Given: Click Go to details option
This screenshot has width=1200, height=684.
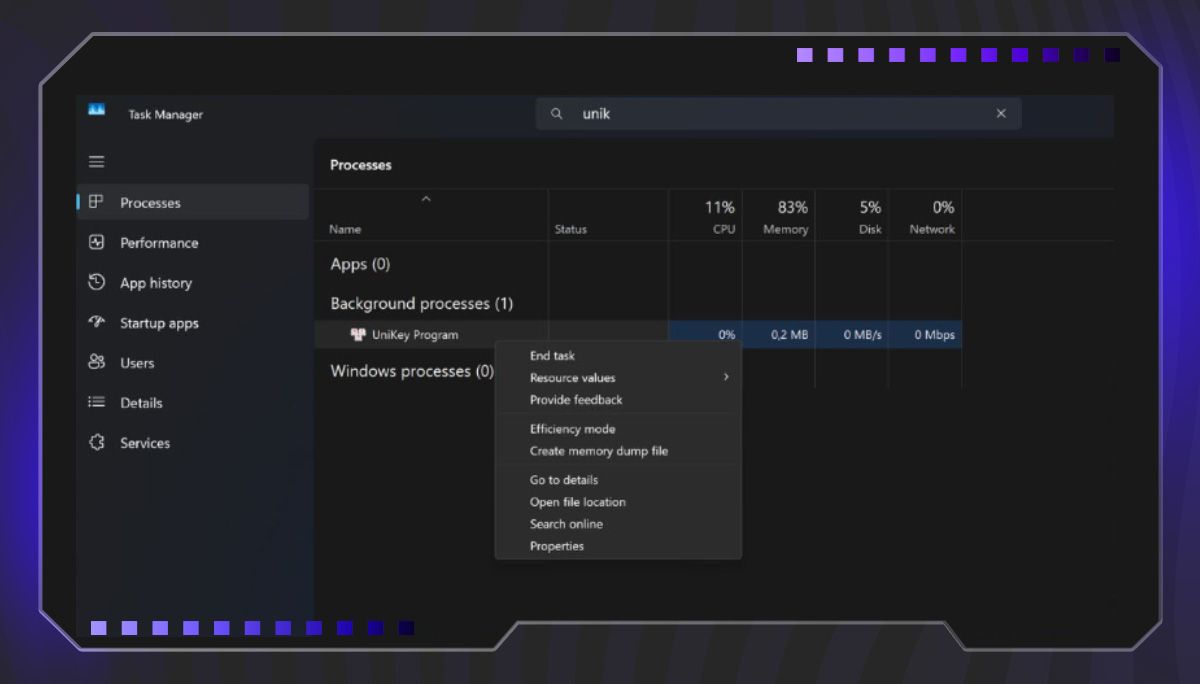Looking at the screenshot, I should coord(563,479).
